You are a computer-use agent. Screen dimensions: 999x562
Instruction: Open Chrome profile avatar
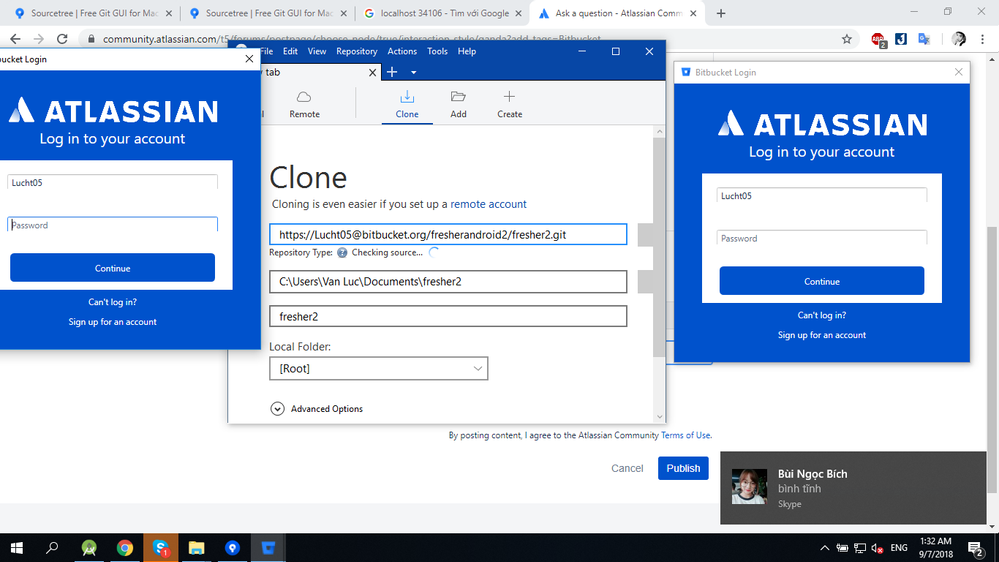[958, 39]
